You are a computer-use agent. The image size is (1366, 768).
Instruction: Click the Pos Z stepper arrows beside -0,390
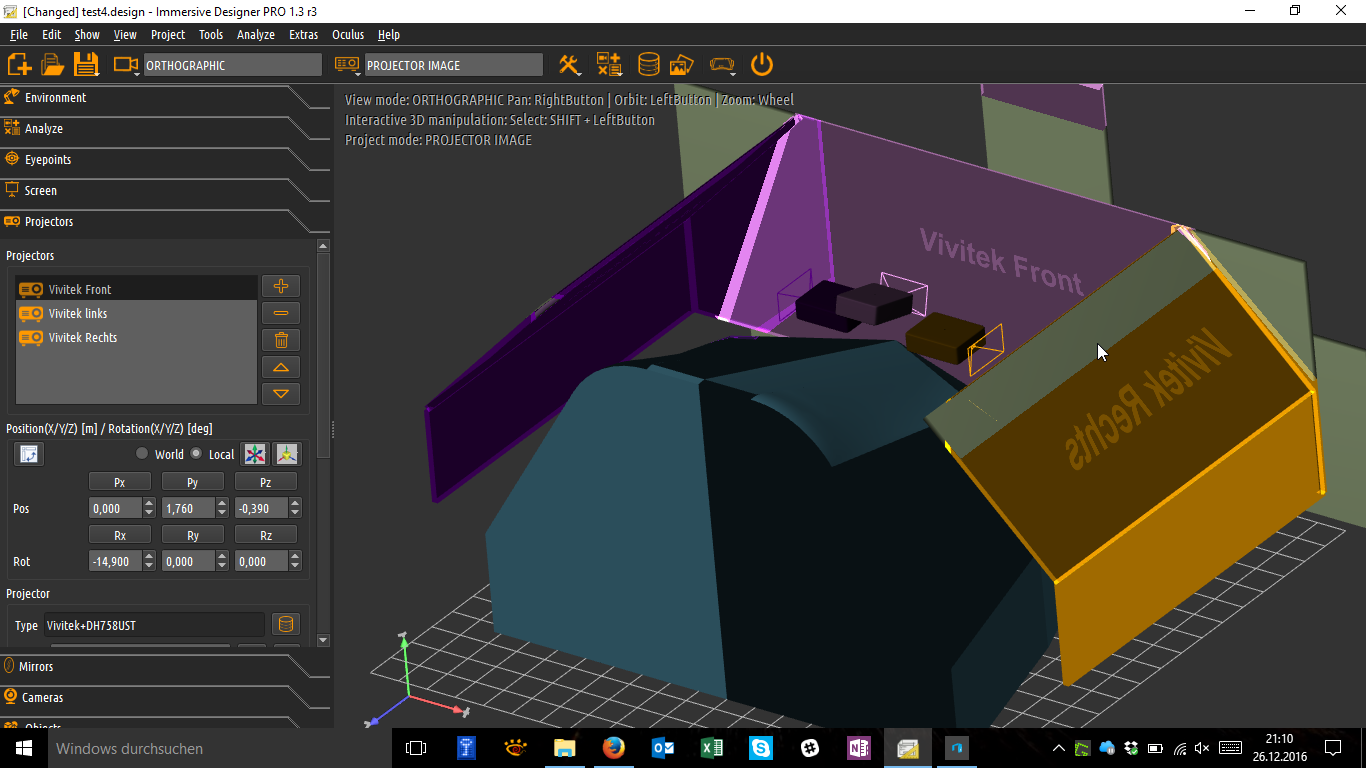(x=295, y=508)
